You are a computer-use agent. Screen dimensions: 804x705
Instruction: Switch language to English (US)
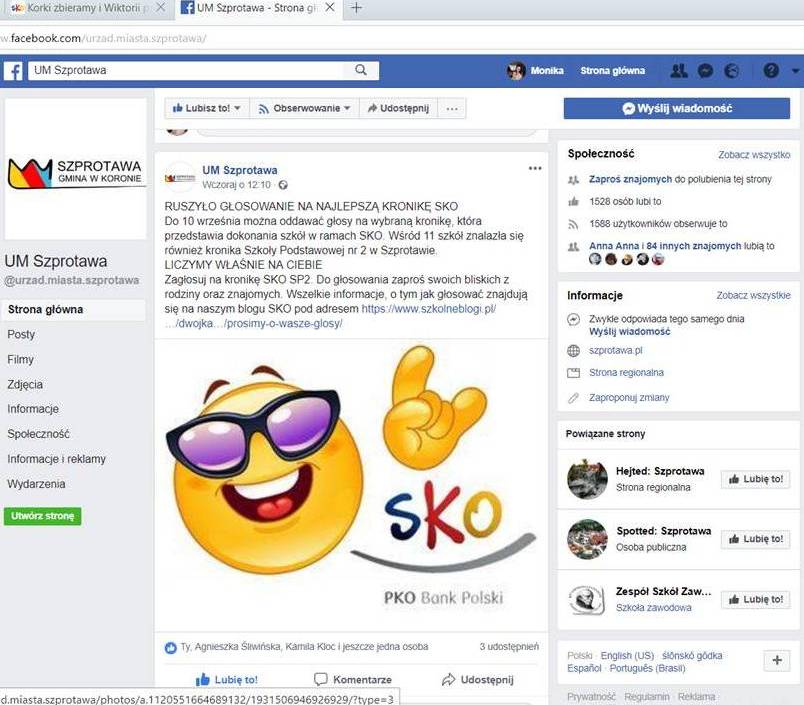click(x=627, y=656)
